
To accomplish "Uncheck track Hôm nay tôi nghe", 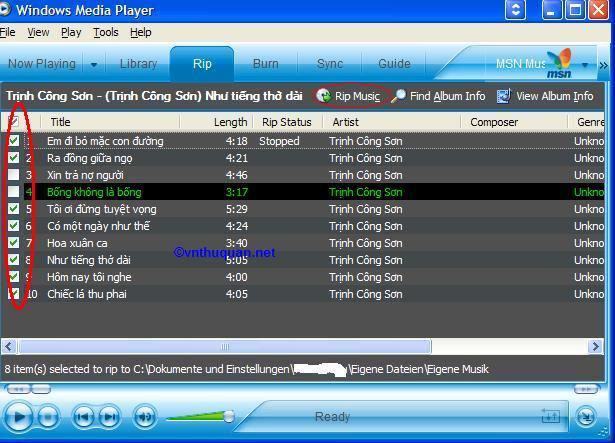I will tap(14, 277).
